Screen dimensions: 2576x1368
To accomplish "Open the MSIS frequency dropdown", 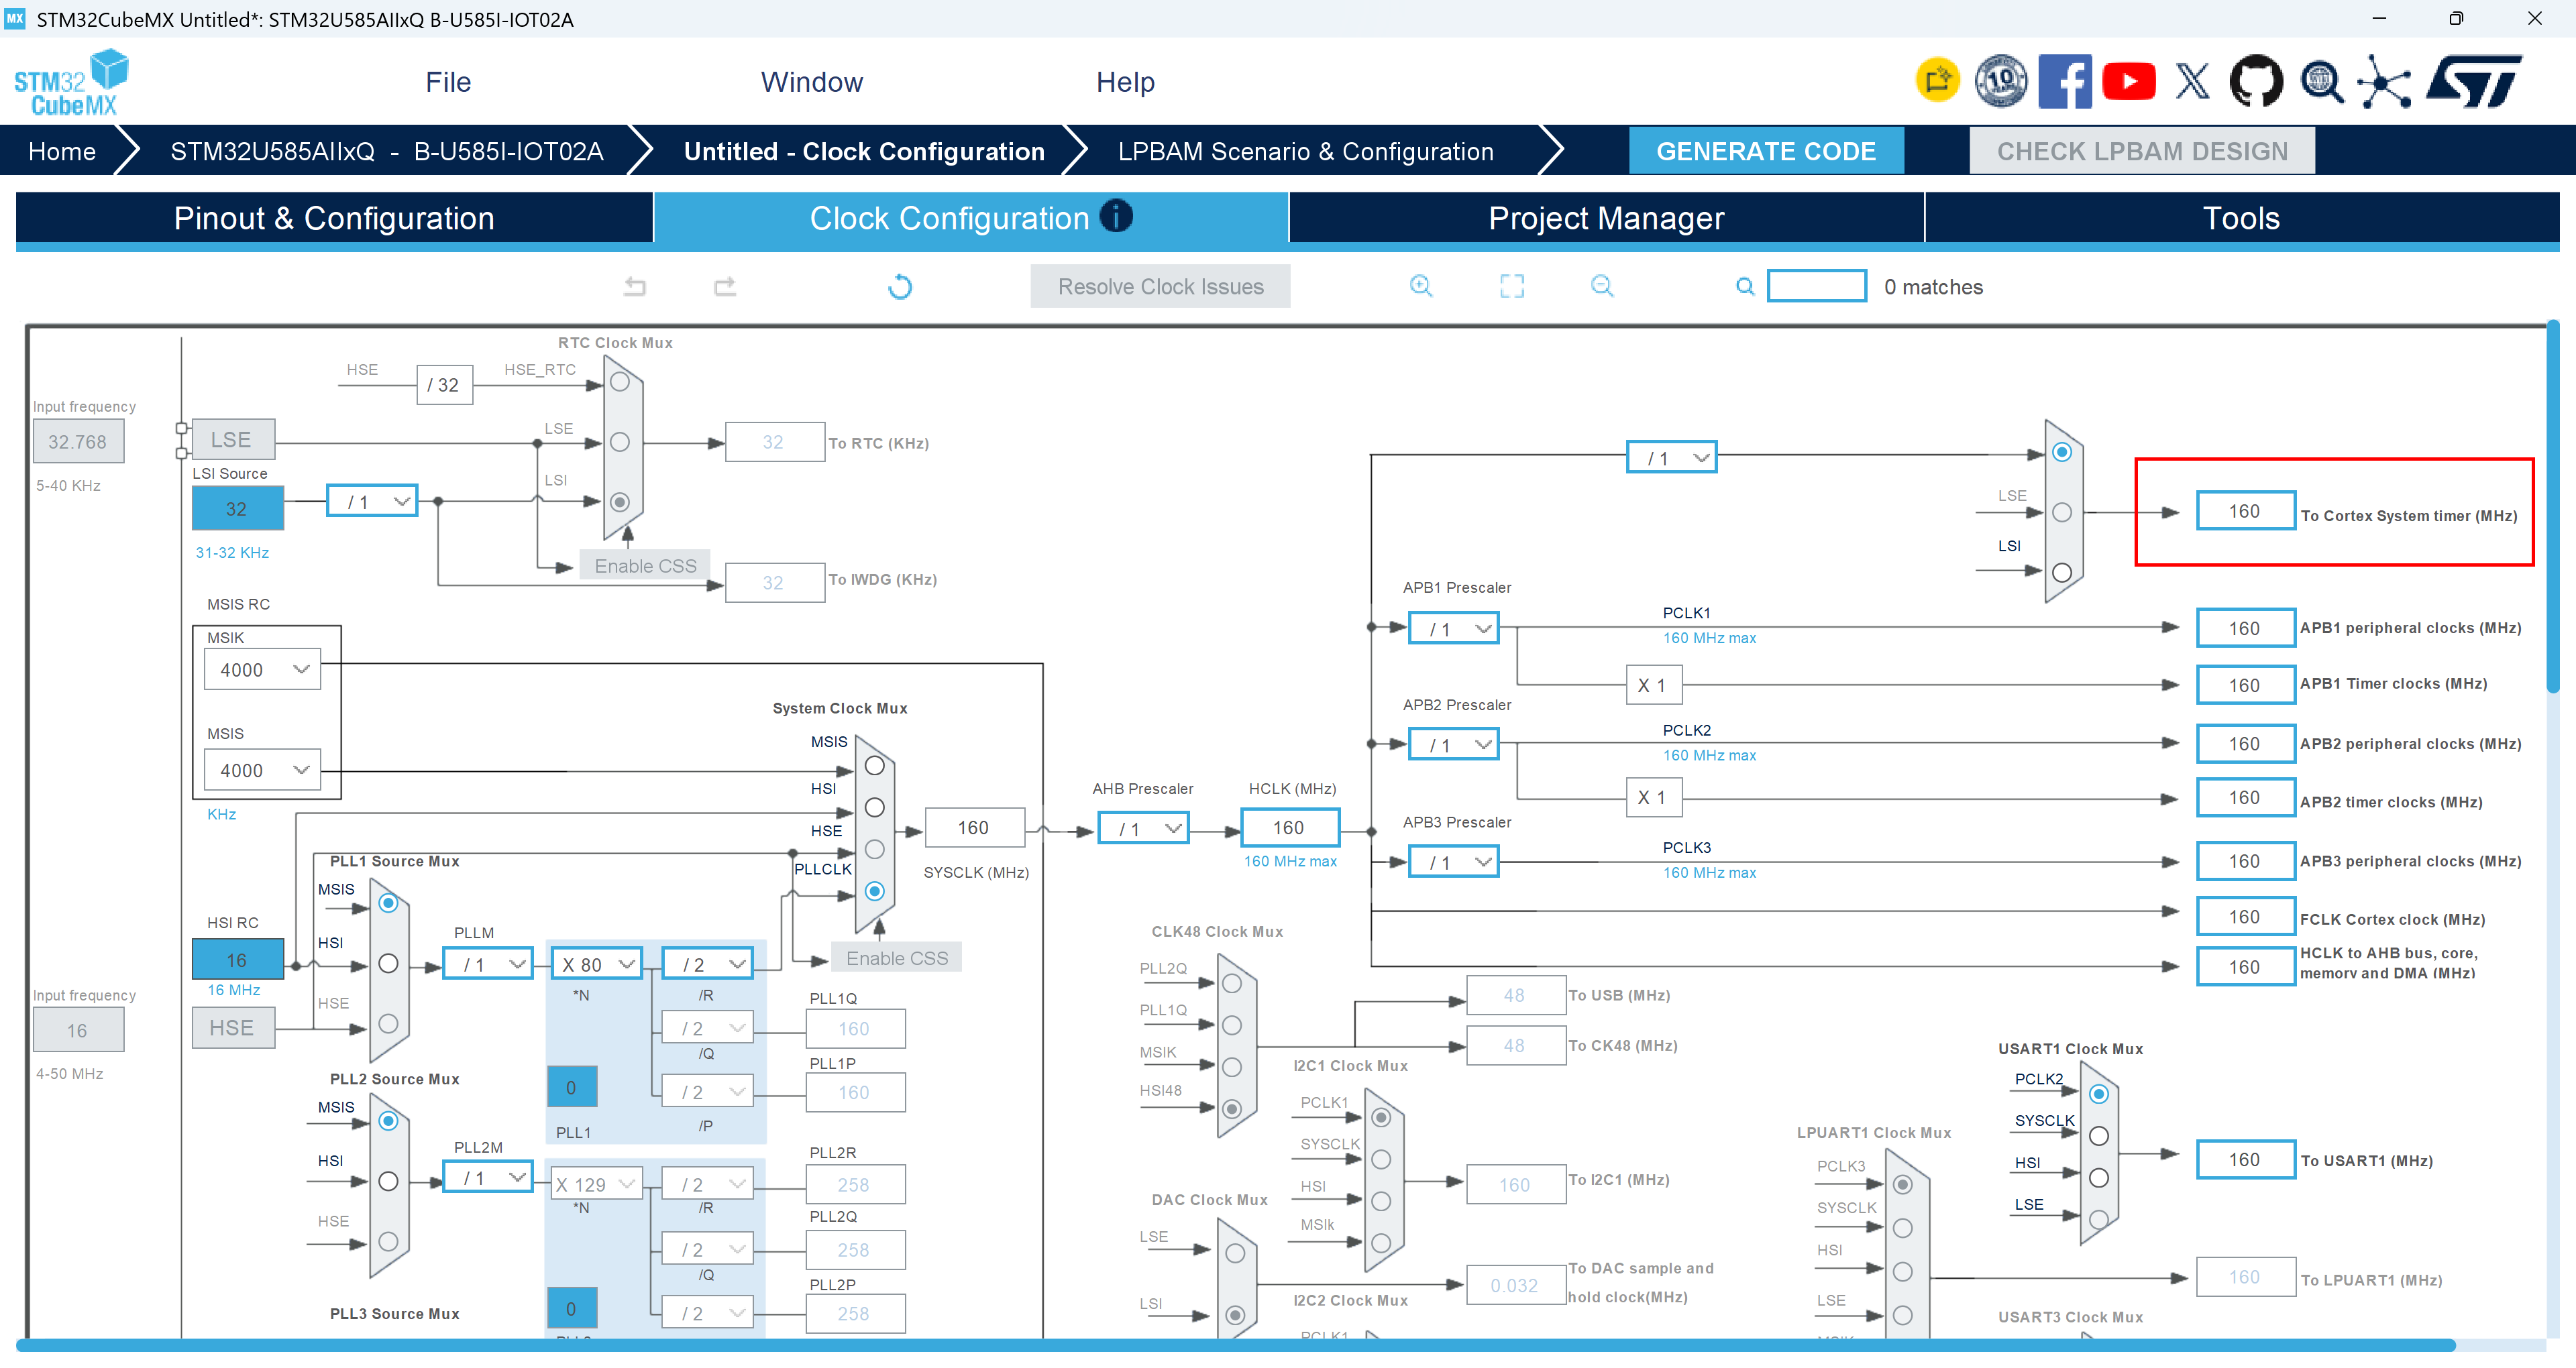I will tap(262, 771).
